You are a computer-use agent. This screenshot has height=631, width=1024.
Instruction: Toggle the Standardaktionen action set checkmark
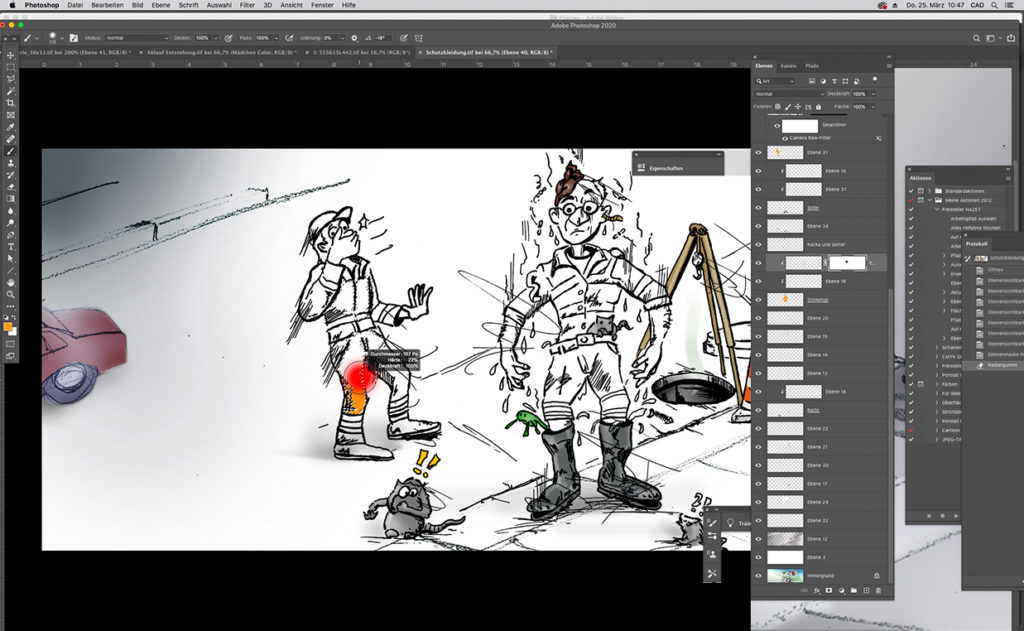click(911, 190)
